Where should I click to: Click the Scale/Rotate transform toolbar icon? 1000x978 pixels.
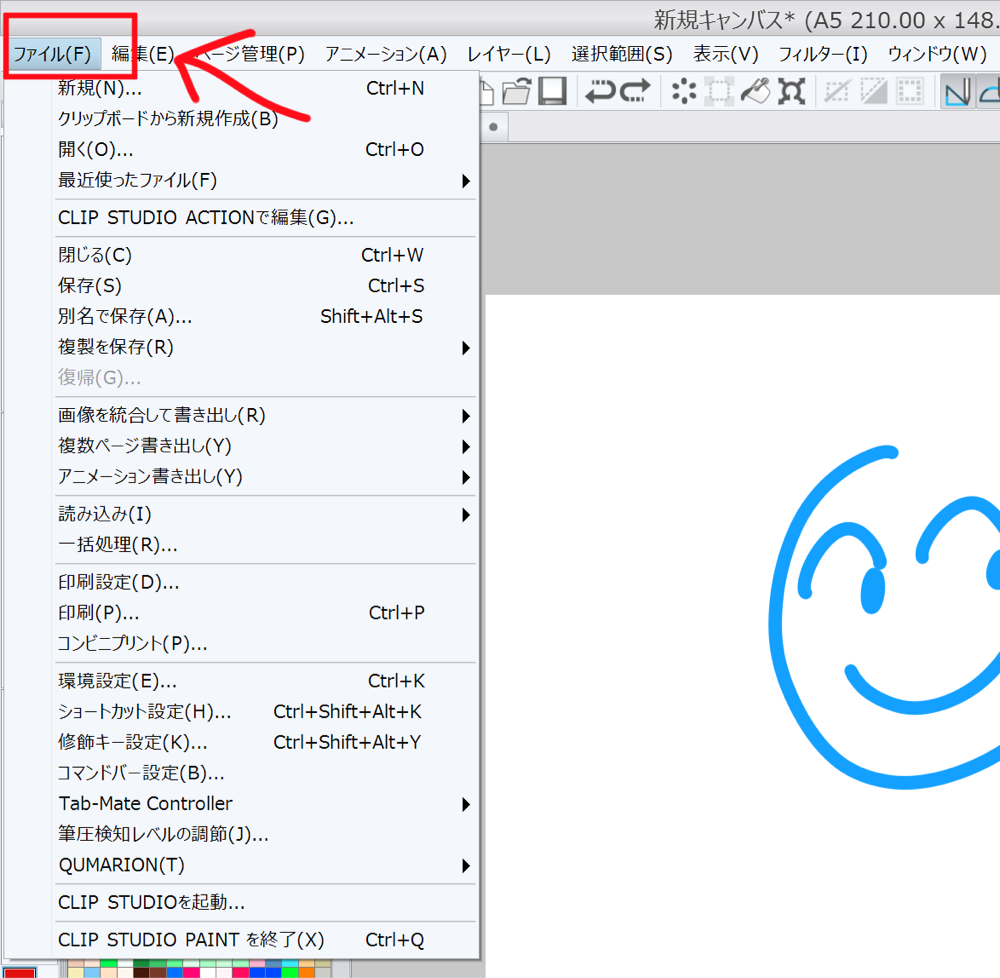pyautogui.click(x=791, y=91)
